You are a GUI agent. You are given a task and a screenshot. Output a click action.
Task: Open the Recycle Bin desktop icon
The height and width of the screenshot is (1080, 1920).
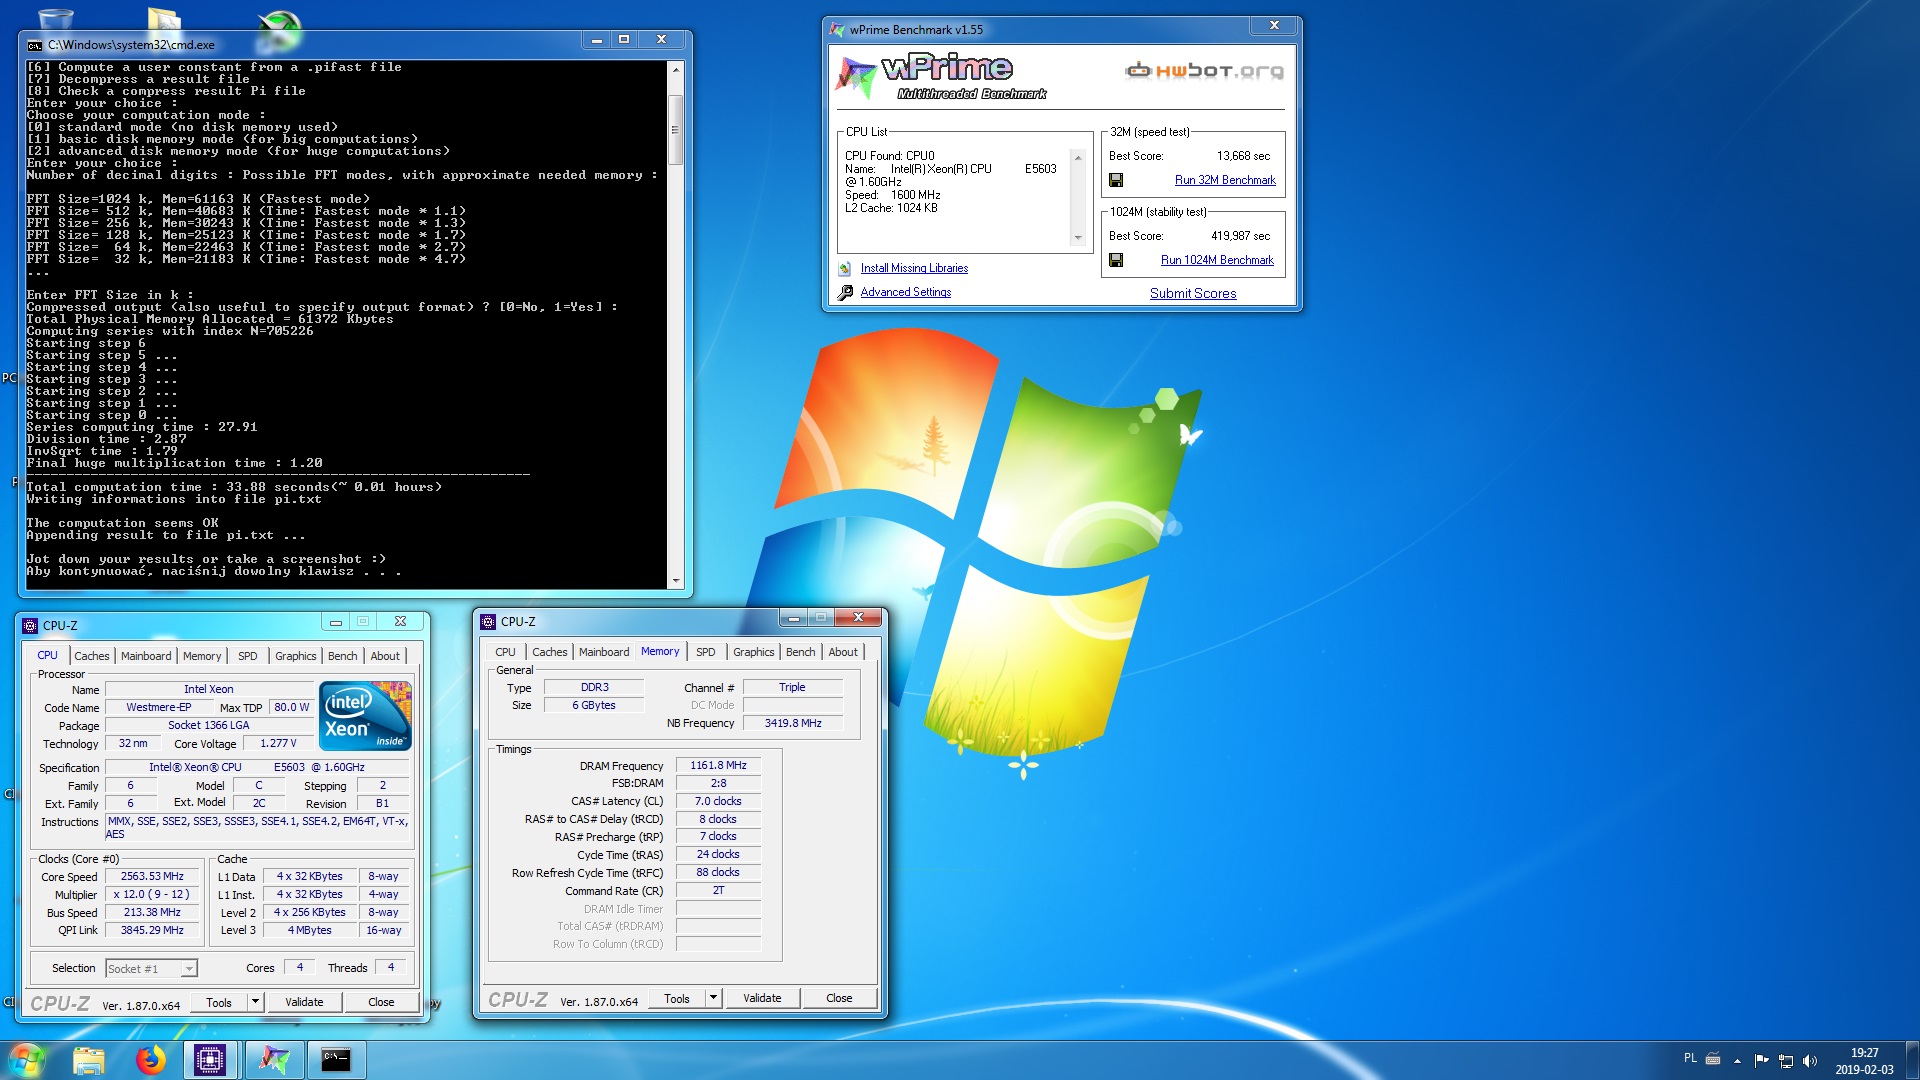[x=55, y=18]
